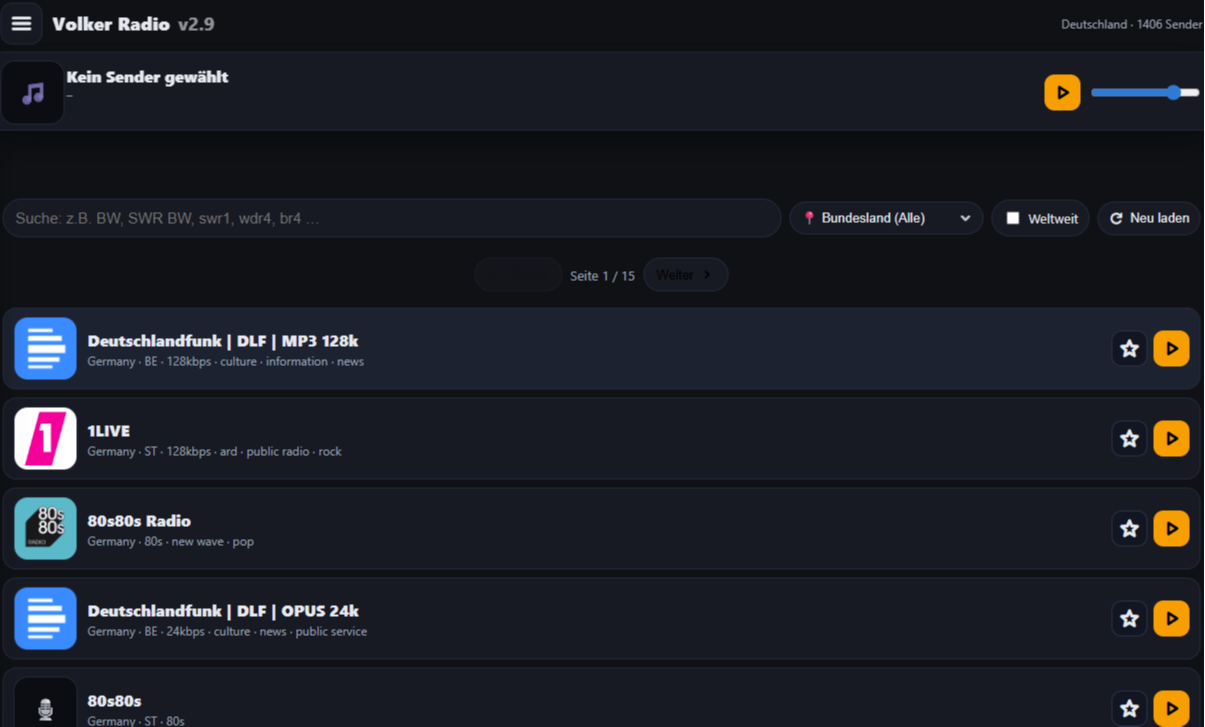The height and width of the screenshot is (727, 1205).
Task: Play Deutschlandfunk DLF MP3 128k
Action: pyautogui.click(x=1171, y=349)
